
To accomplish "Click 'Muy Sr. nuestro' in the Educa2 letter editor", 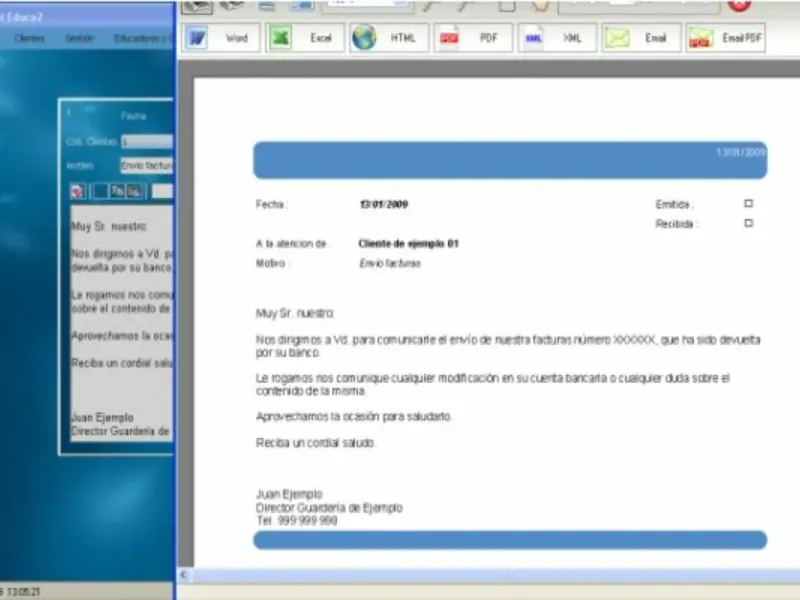I will [x=109, y=227].
